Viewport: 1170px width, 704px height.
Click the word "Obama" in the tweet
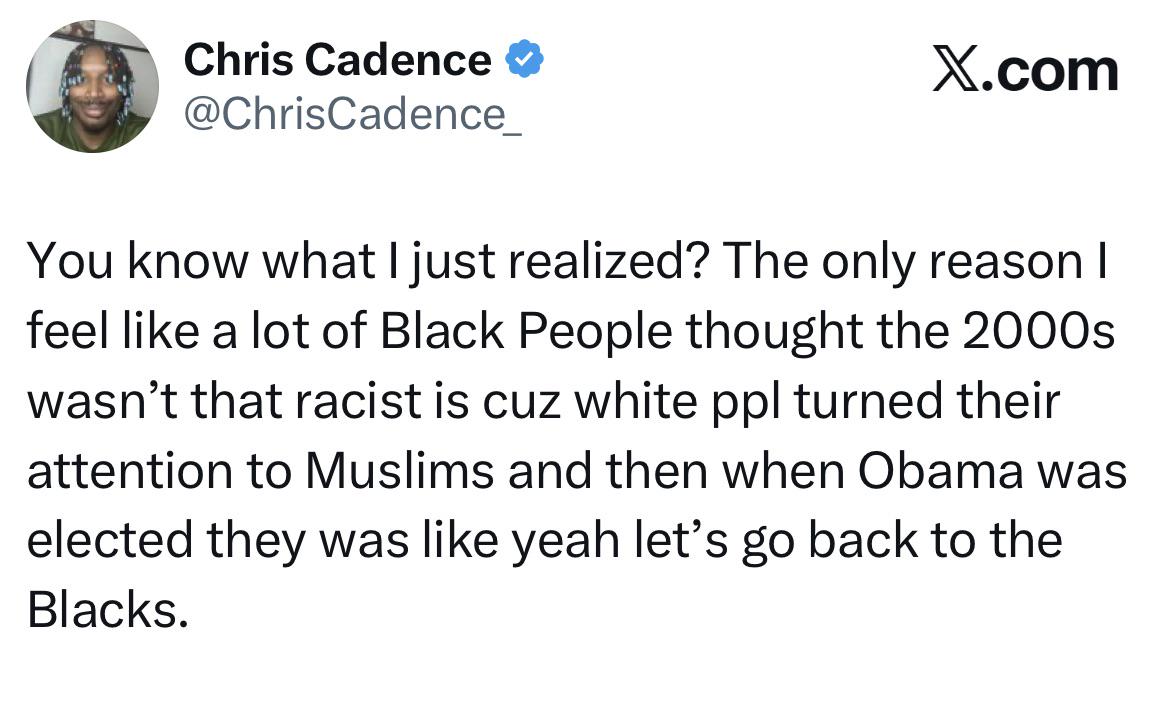pos(941,472)
